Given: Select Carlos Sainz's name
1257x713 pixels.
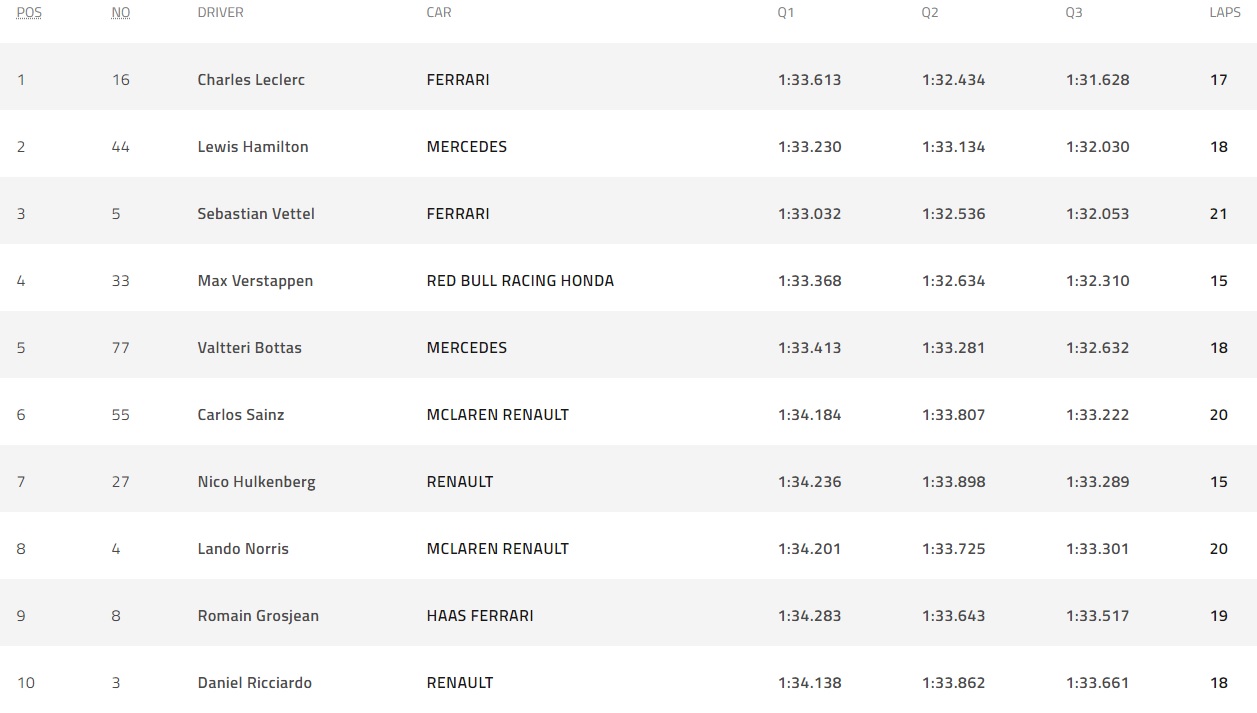Looking at the screenshot, I should point(241,415).
